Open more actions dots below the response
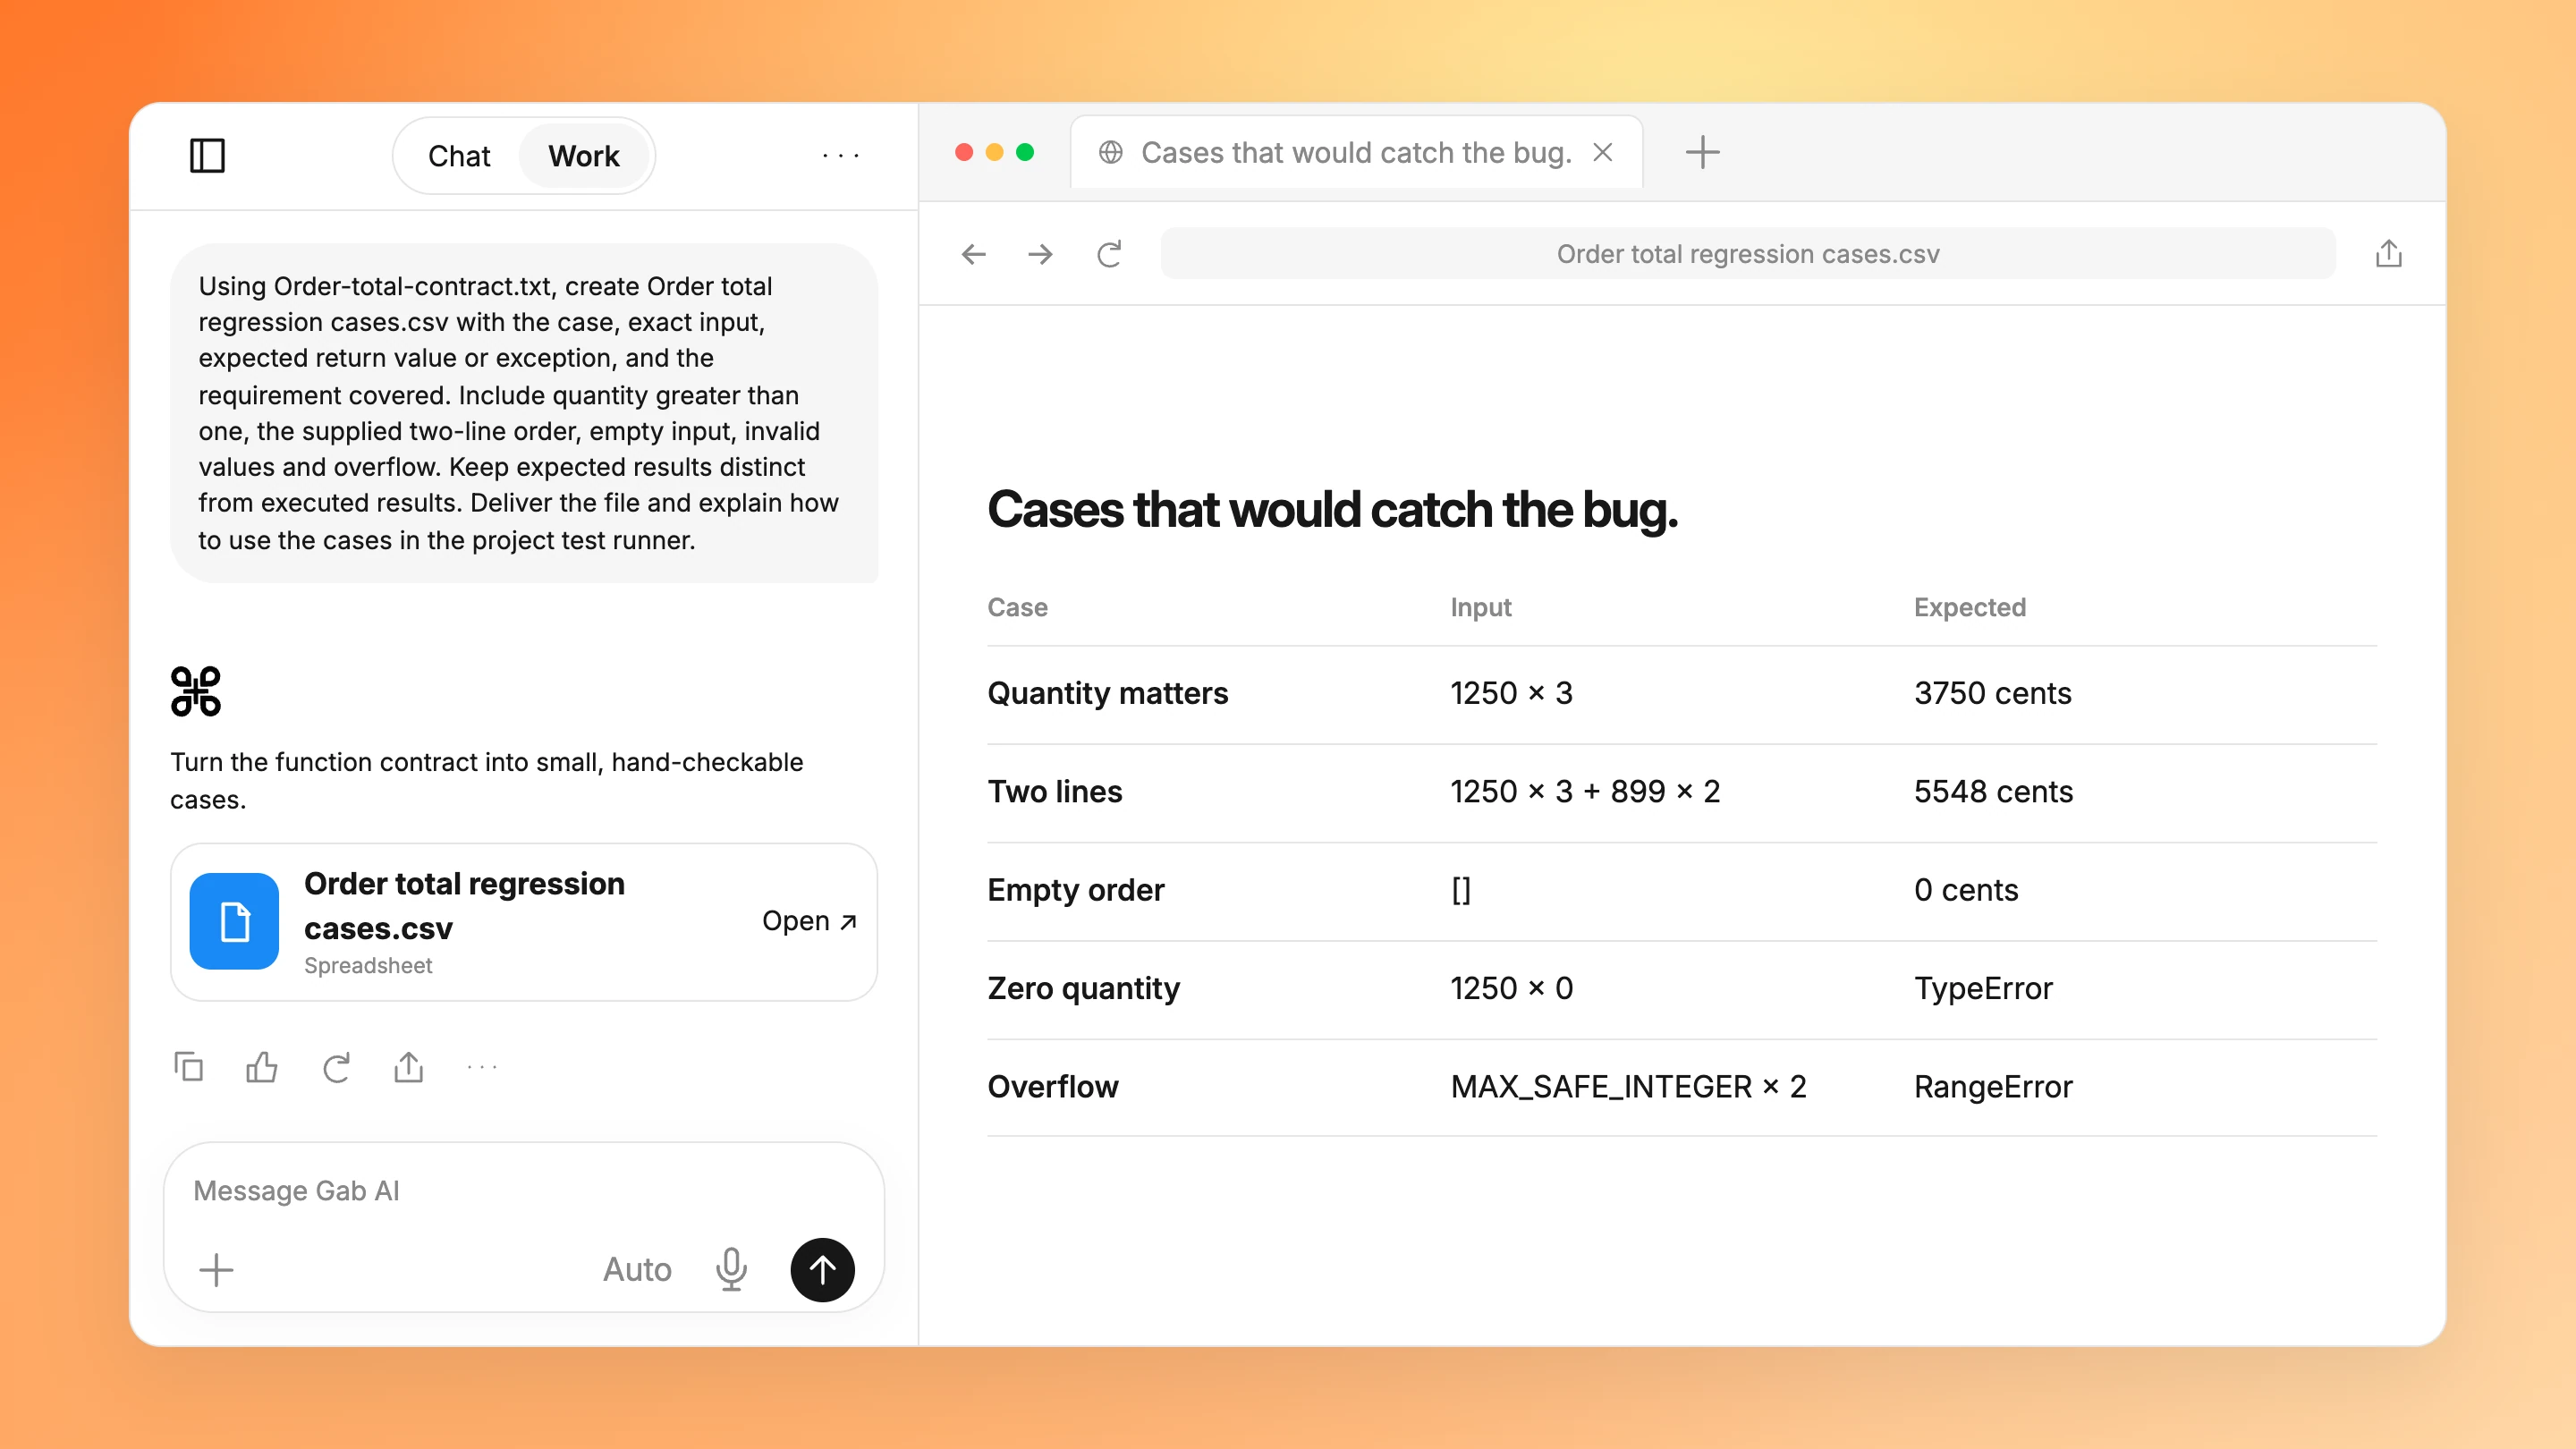 pyautogui.click(x=482, y=1067)
